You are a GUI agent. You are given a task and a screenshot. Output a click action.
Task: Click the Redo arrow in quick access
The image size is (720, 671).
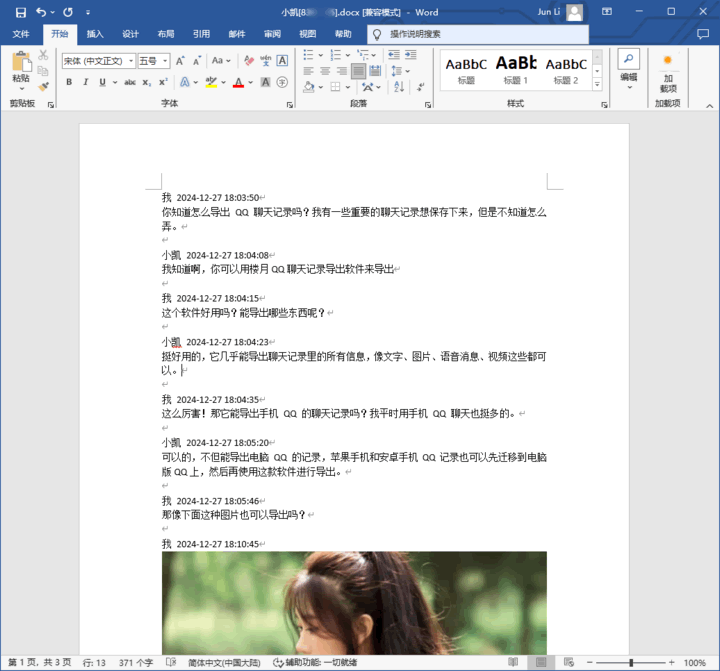click(x=67, y=12)
